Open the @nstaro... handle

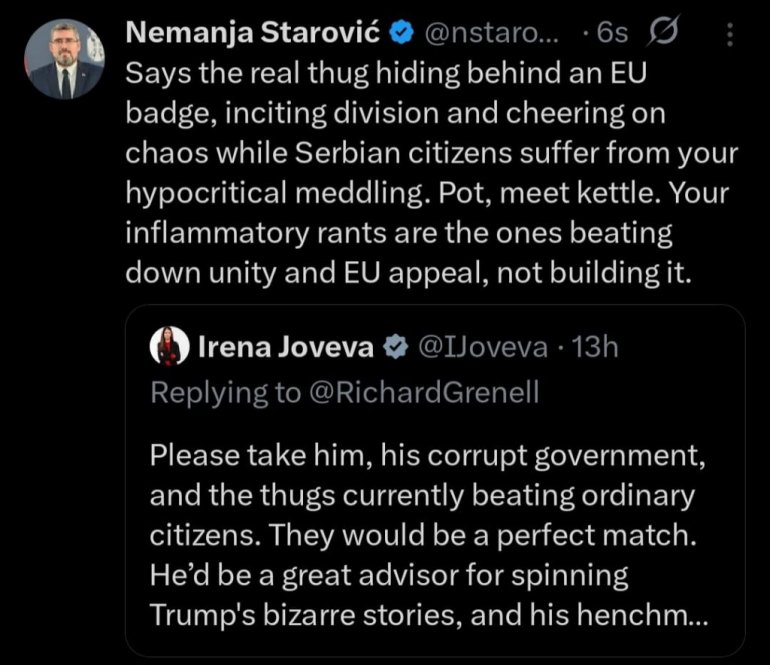tap(492, 33)
